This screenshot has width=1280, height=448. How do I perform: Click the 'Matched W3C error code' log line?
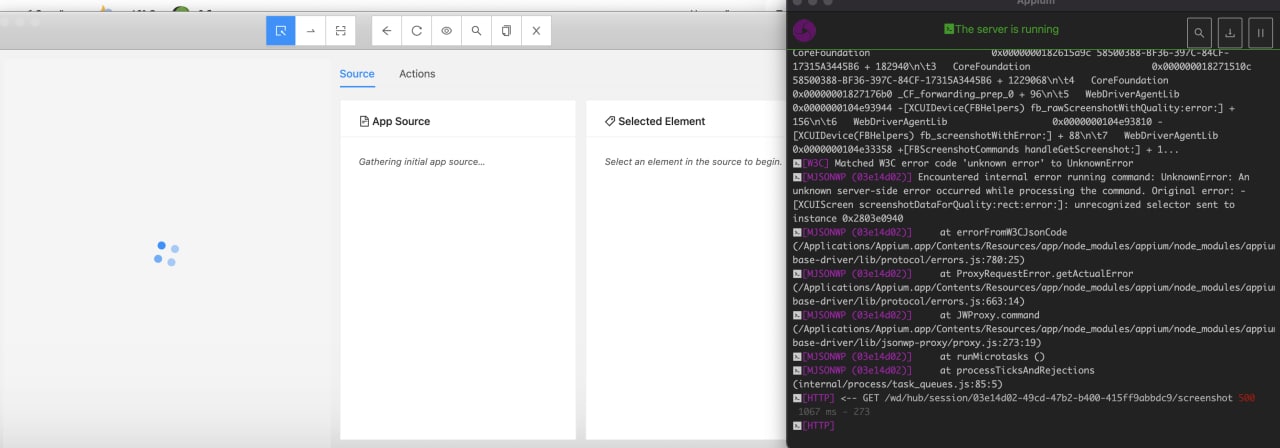click(x=962, y=163)
